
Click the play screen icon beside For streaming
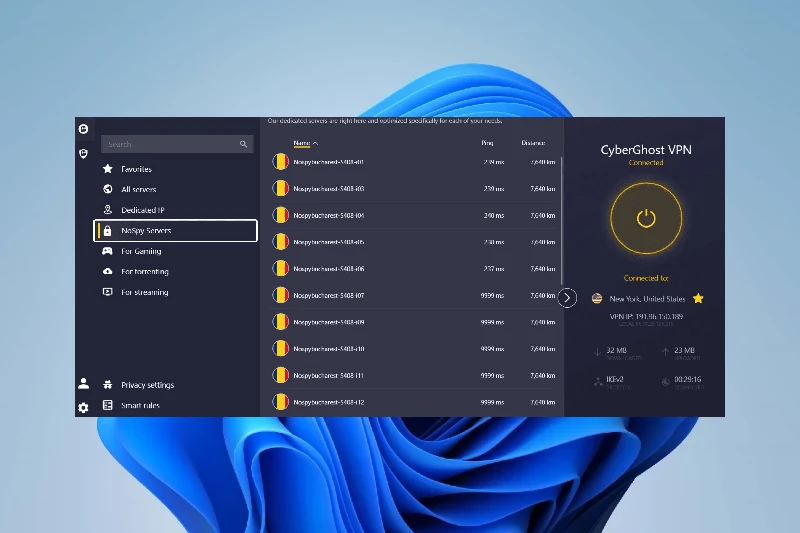108,292
